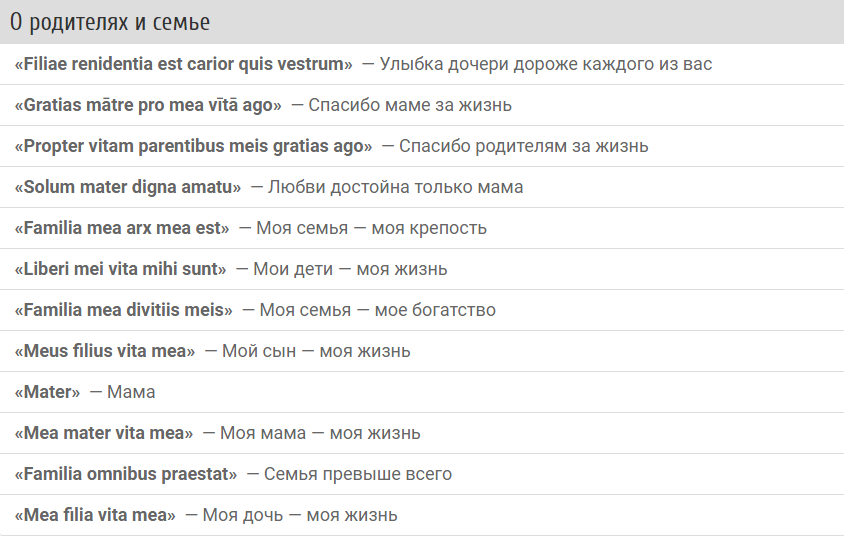This screenshot has width=844, height=539.
Task: Click the phrase «Mea mater vita mea»
Action: coord(104,433)
